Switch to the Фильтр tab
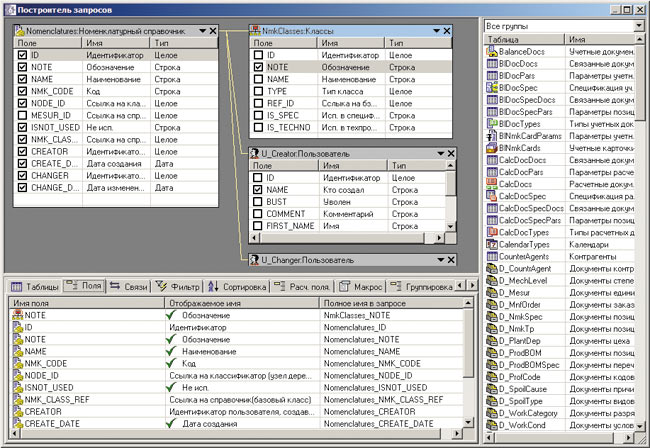The height and width of the screenshot is (448, 650). click(x=179, y=287)
